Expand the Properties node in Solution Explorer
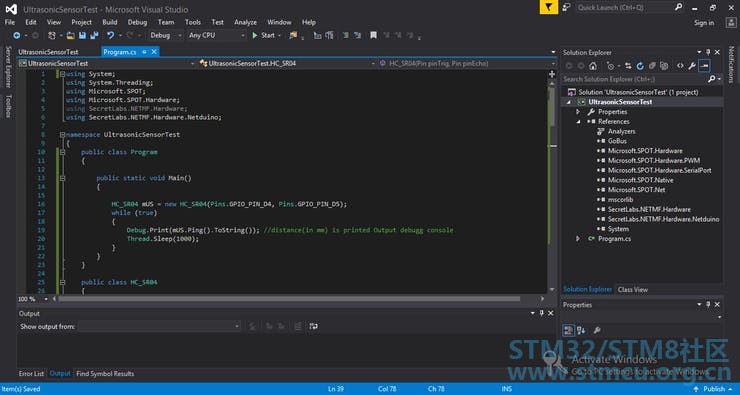740x395 pixels. click(578, 112)
